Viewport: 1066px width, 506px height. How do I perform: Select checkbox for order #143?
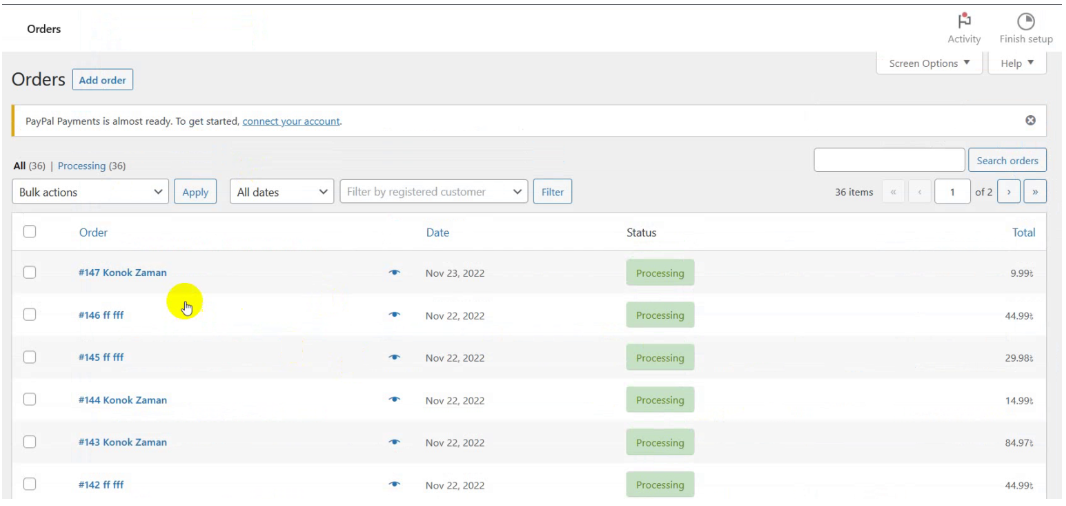tap(29, 441)
